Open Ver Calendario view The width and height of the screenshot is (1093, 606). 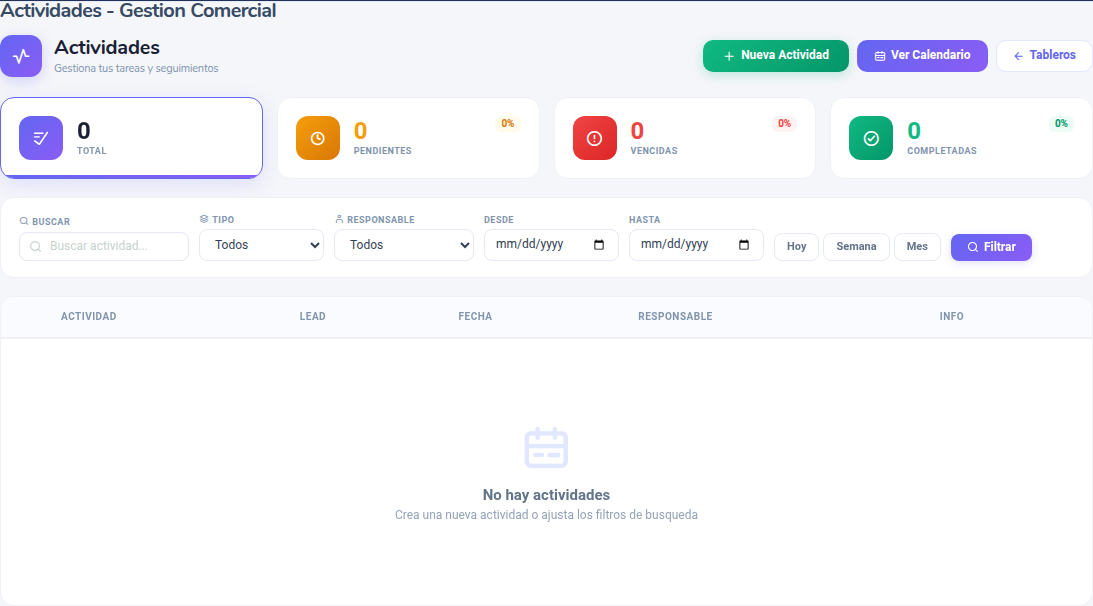(x=922, y=56)
